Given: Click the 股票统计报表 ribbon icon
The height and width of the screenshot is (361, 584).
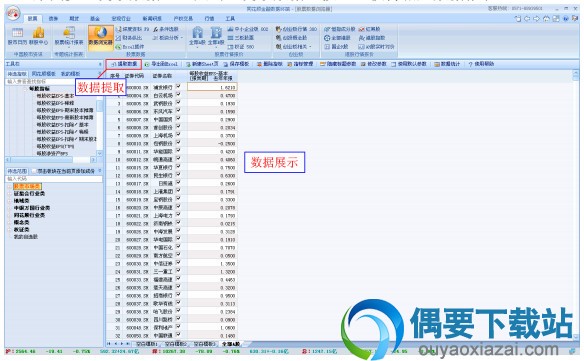Looking at the screenshot, I should 69,37.
